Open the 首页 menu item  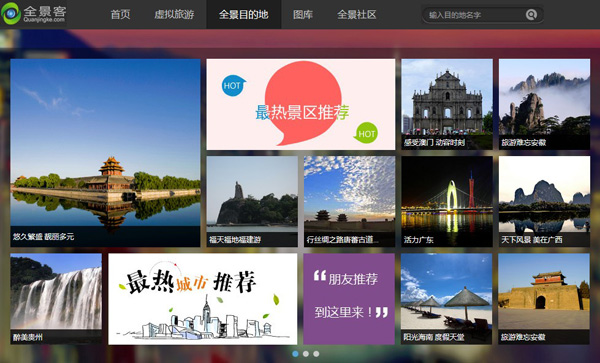pos(120,15)
